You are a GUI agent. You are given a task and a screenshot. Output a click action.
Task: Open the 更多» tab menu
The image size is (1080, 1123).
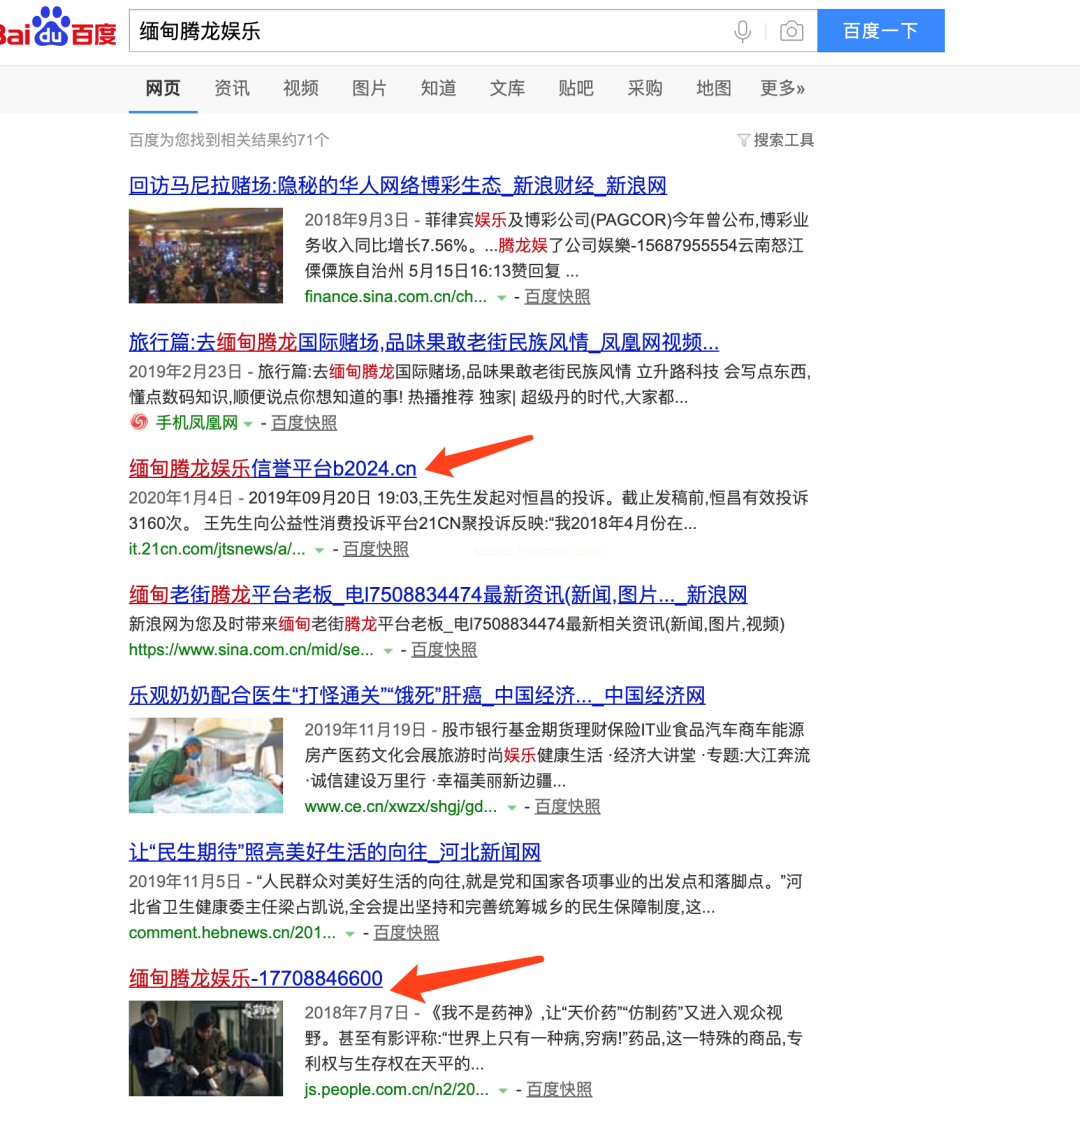(x=782, y=88)
